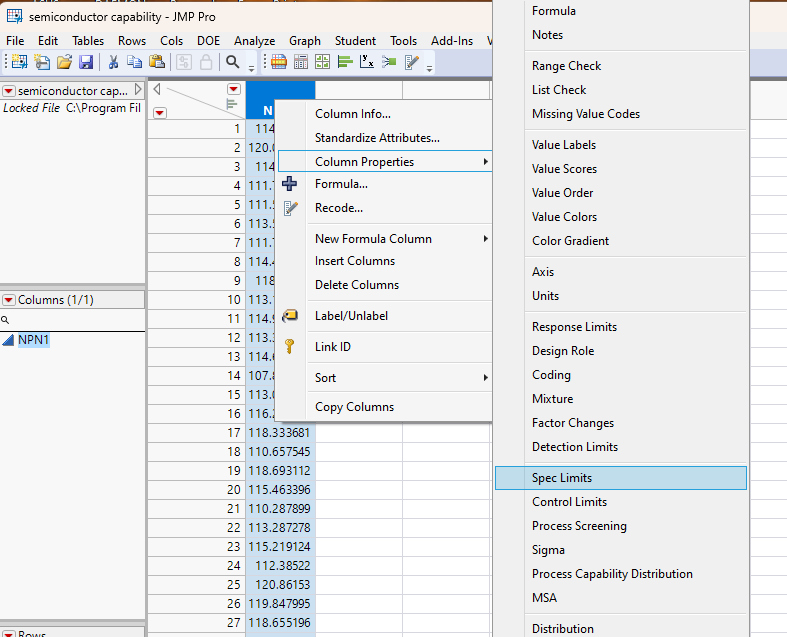Click the Cut scissors icon
This screenshot has height=637, width=787.
(113, 62)
